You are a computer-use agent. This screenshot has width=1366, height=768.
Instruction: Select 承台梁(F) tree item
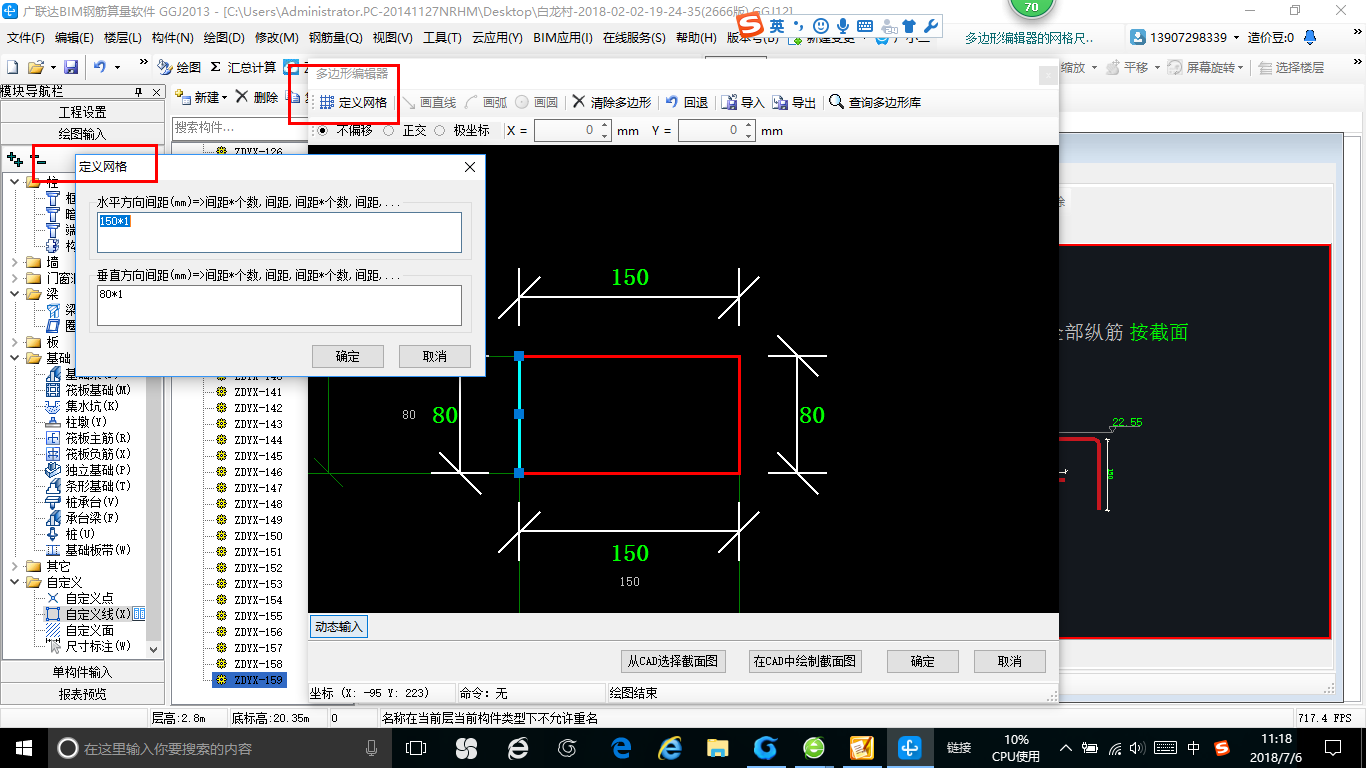pyautogui.click(x=92, y=518)
